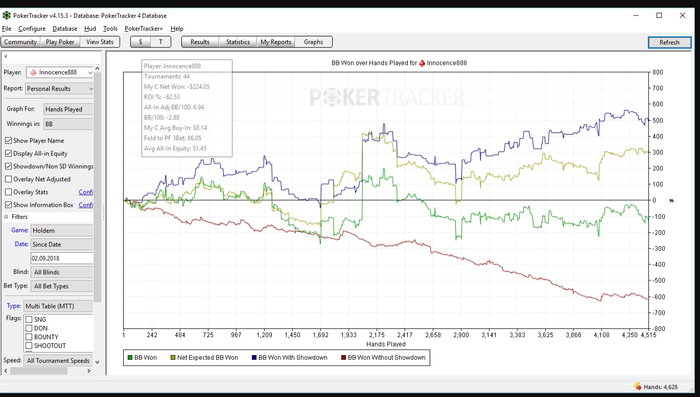This screenshot has height=397, width=700.
Task: Open the Player dropdown showing Innocence888
Action: [x=60, y=72]
